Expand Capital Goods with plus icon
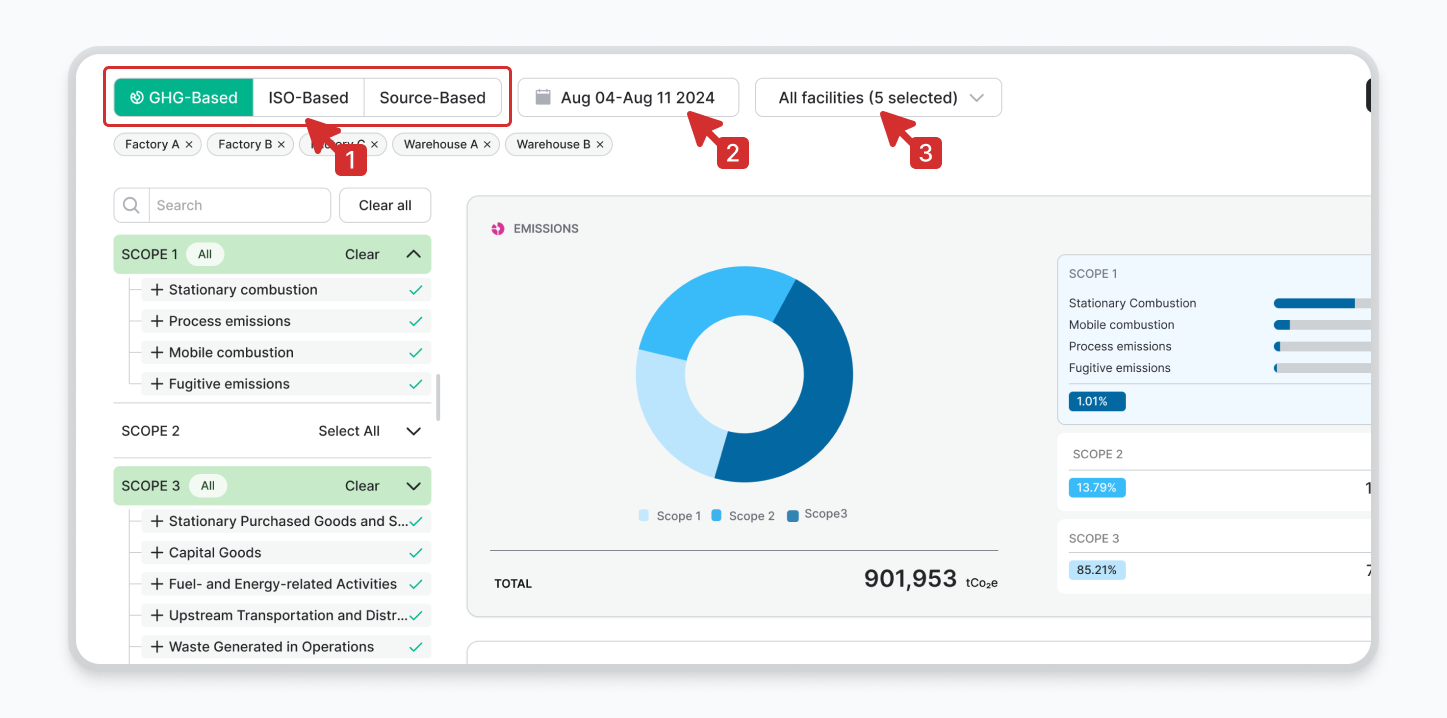Viewport: 1447px width, 718px height. point(157,553)
